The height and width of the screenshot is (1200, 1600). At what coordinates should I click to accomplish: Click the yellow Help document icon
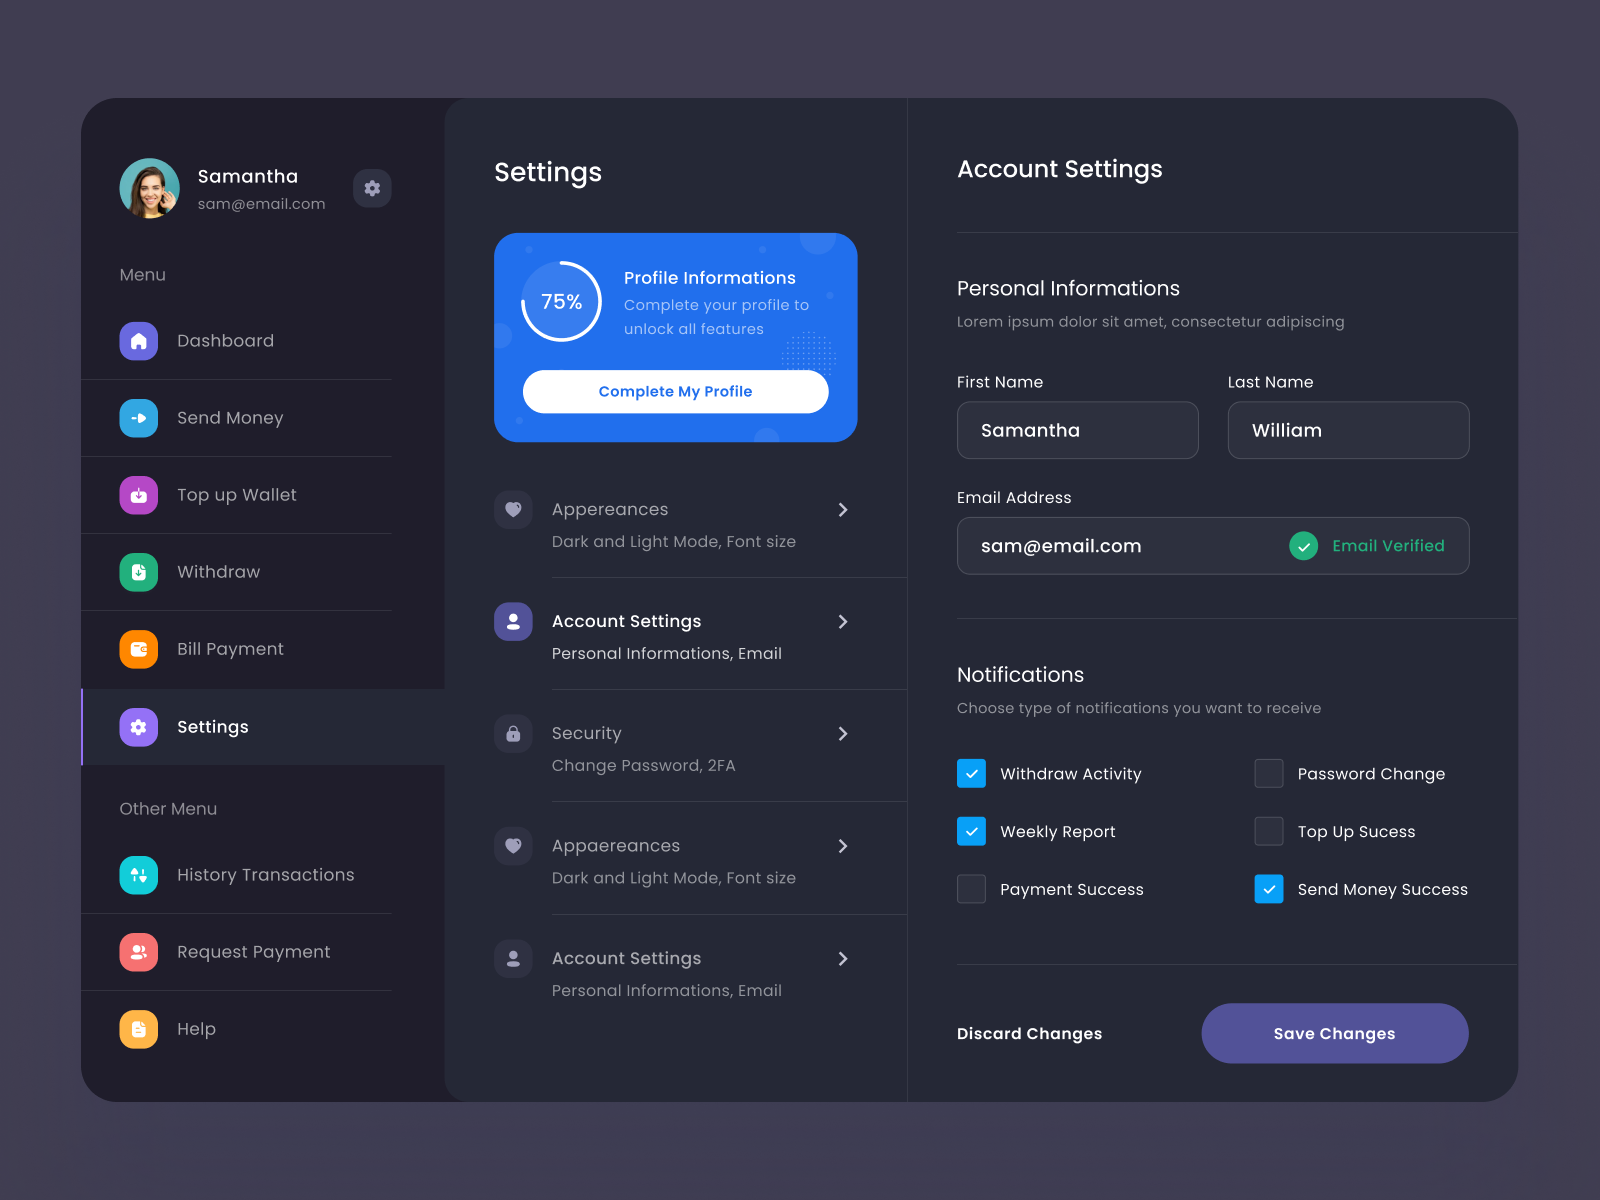(139, 1029)
